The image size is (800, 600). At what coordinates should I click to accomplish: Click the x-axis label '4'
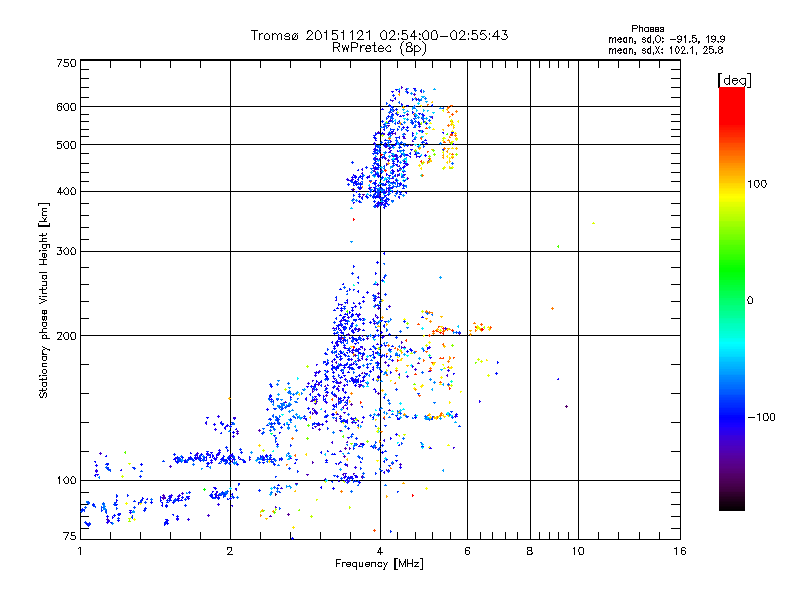[x=380, y=551]
